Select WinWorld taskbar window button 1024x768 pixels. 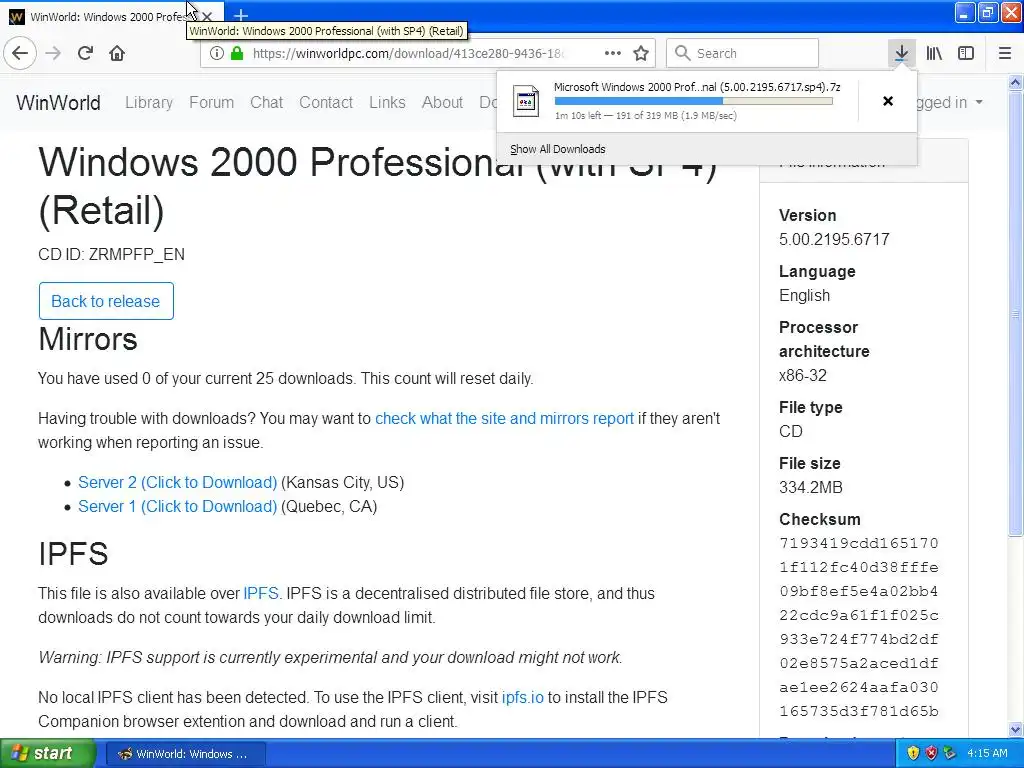[x=185, y=754]
